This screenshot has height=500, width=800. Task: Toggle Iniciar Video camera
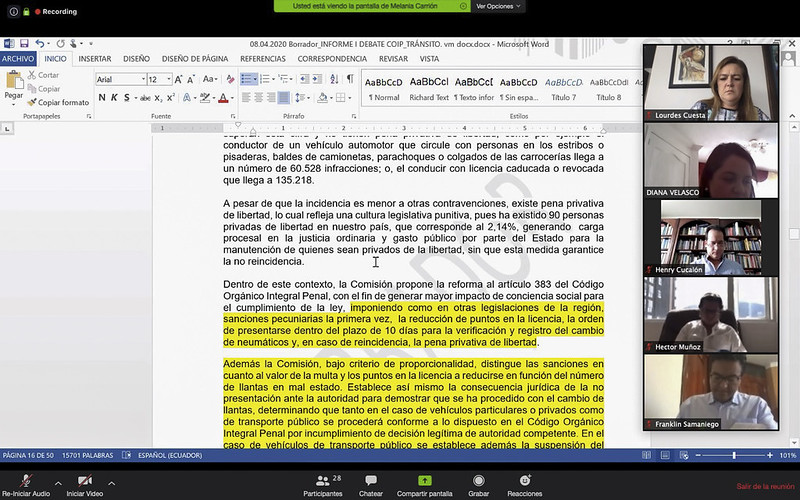click(84, 481)
